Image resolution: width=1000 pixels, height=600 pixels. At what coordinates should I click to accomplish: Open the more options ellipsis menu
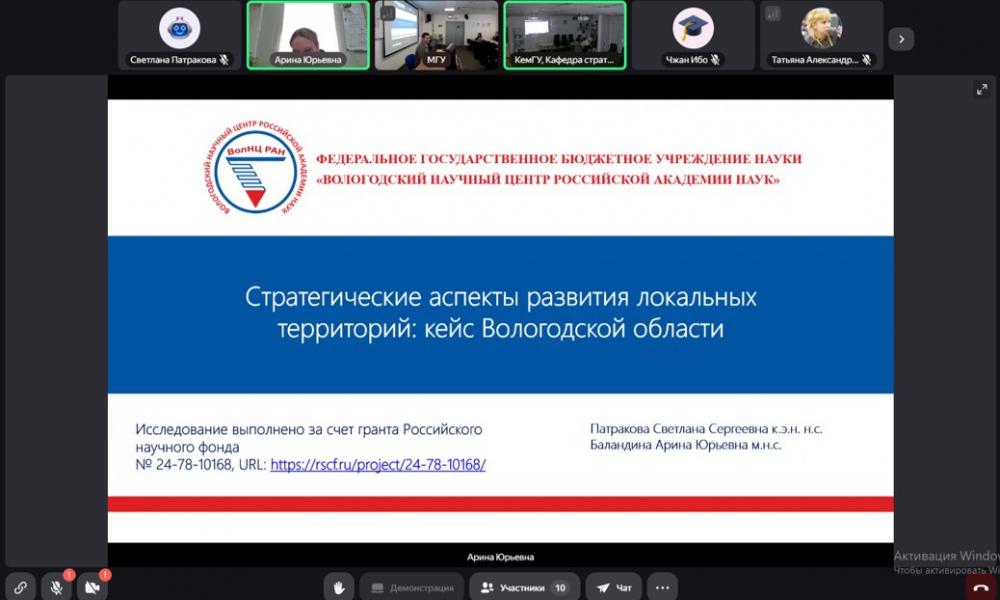[x=663, y=588]
